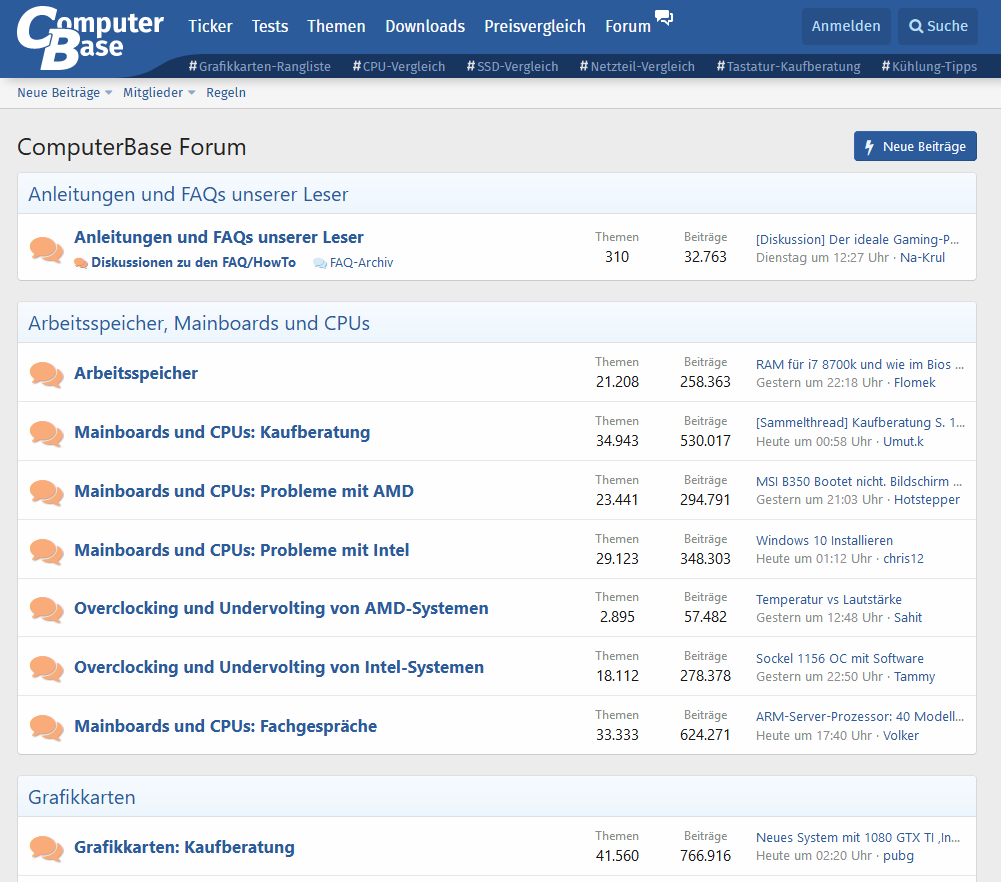Click the forum icon beside Probleme mit AMD
The image size is (1001, 882).
47,493
